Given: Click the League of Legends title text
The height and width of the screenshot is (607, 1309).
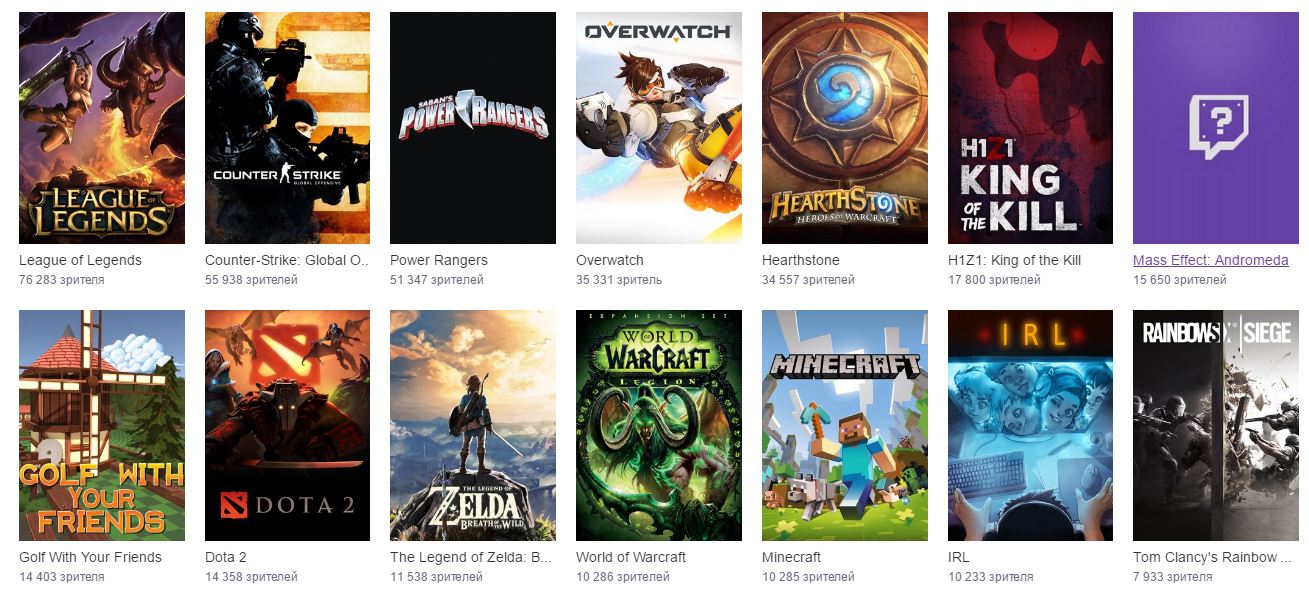Looking at the screenshot, I should click(x=80, y=260).
